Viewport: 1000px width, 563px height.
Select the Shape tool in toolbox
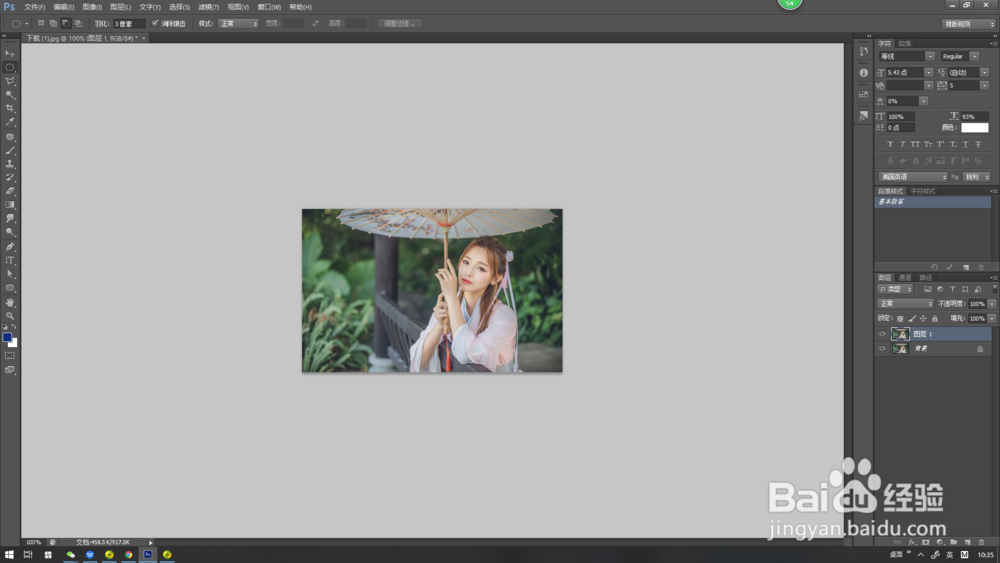(10, 288)
